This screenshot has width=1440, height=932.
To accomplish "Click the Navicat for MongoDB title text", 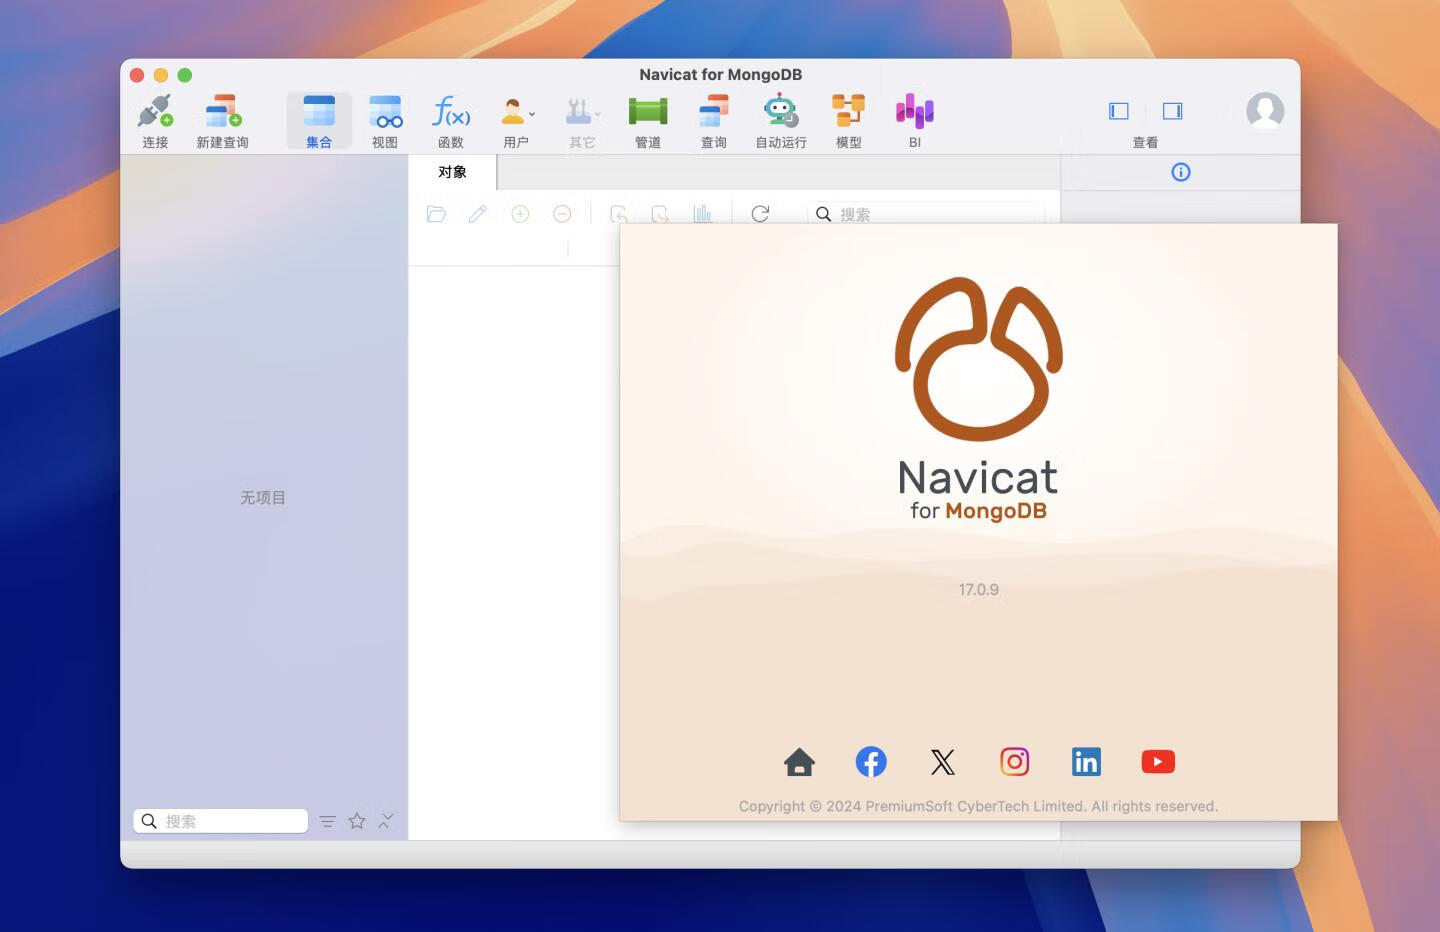I will [720, 74].
